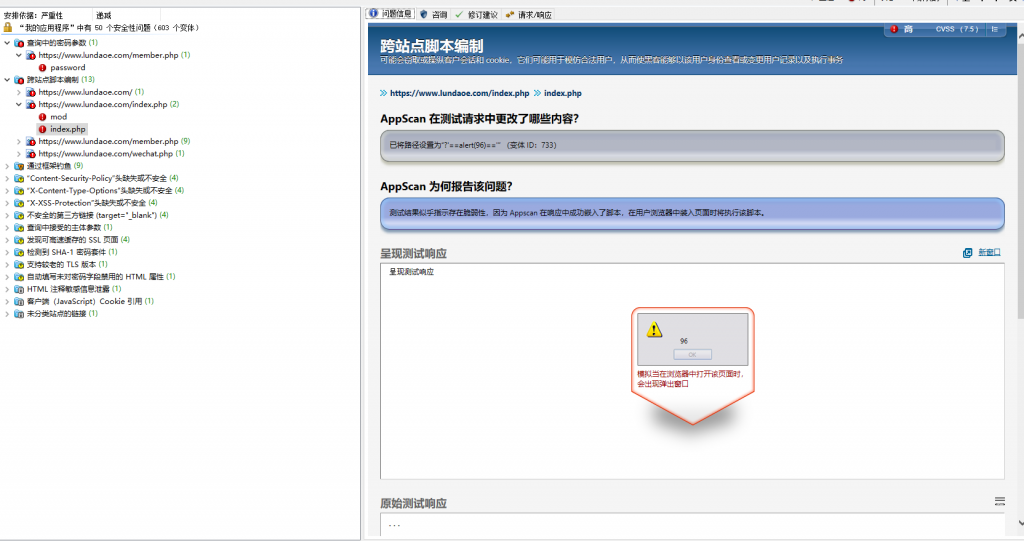Click the folder icon beside 未分类站点的链接
This screenshot has height=541, width=1024.
pos(19,314)
